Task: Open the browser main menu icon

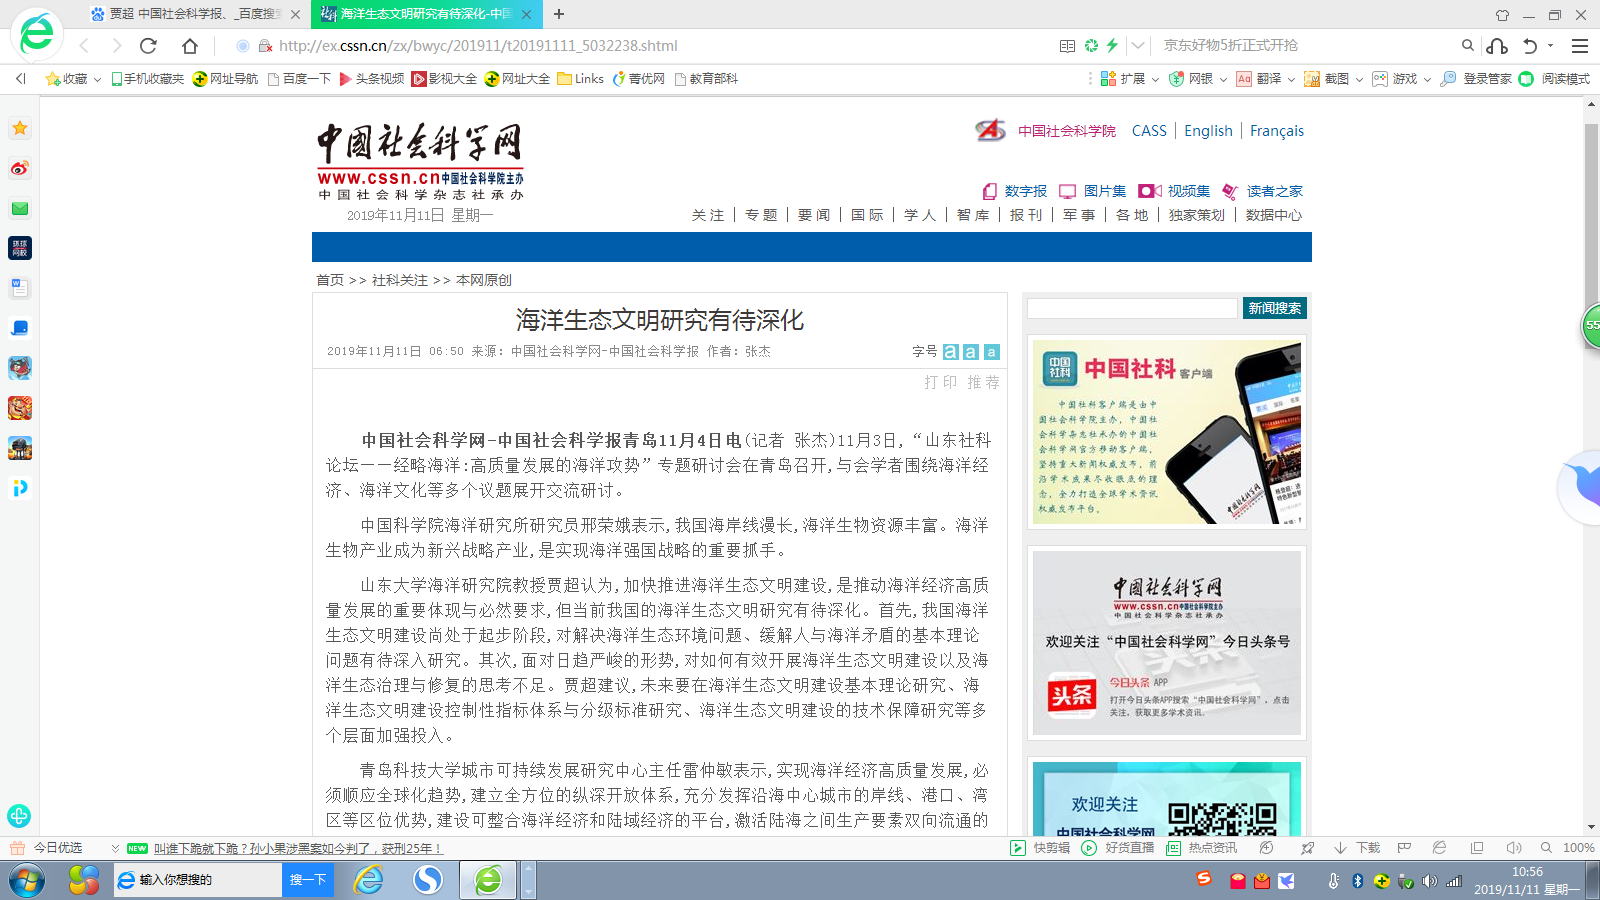Action: [x=1580, y=46]
